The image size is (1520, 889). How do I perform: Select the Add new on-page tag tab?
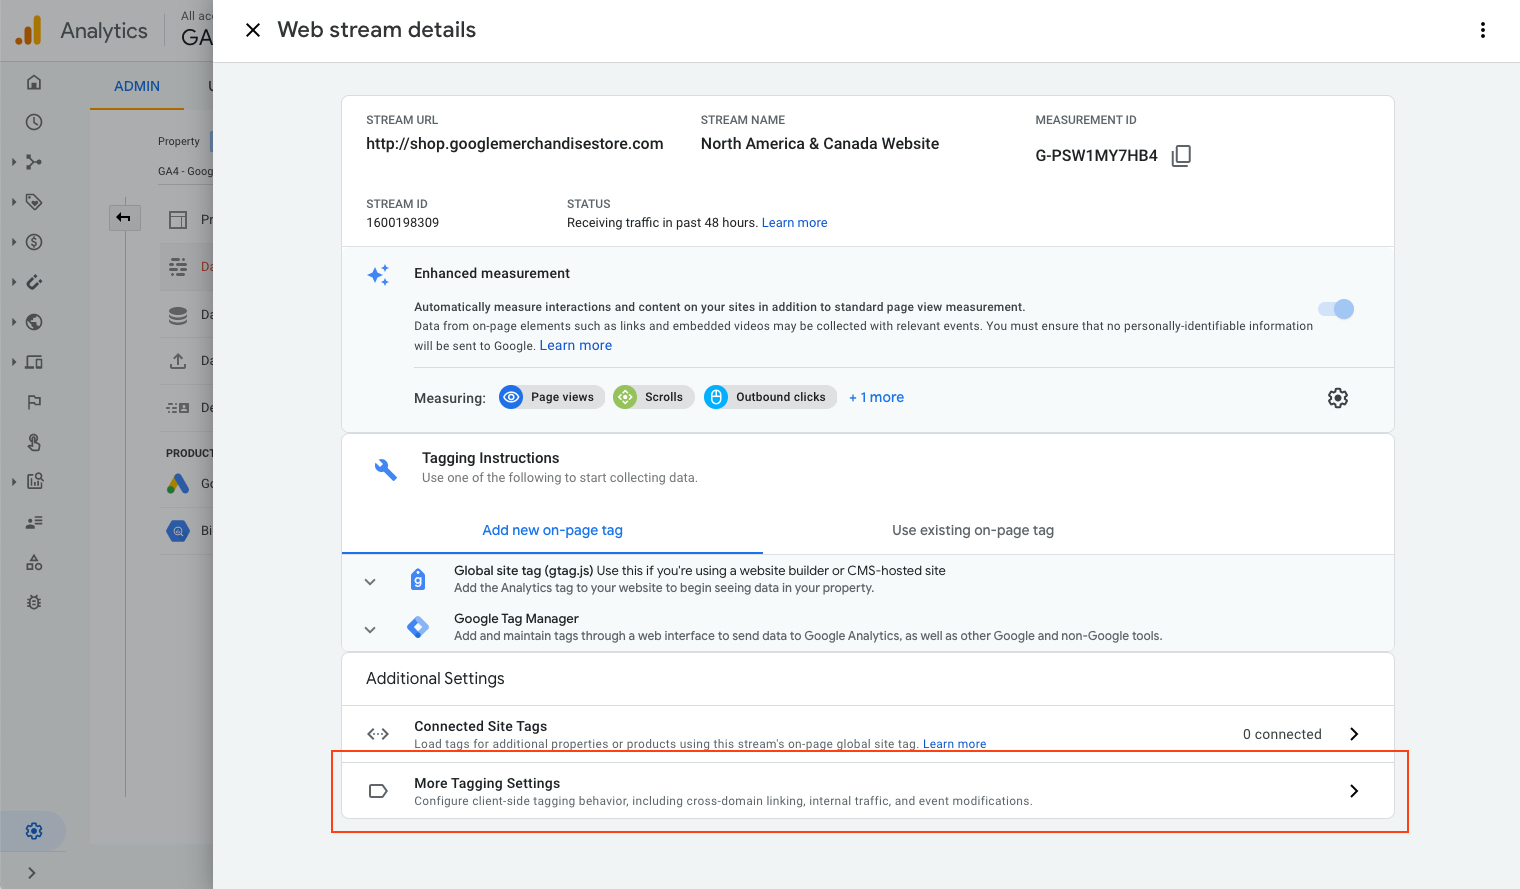552,530
